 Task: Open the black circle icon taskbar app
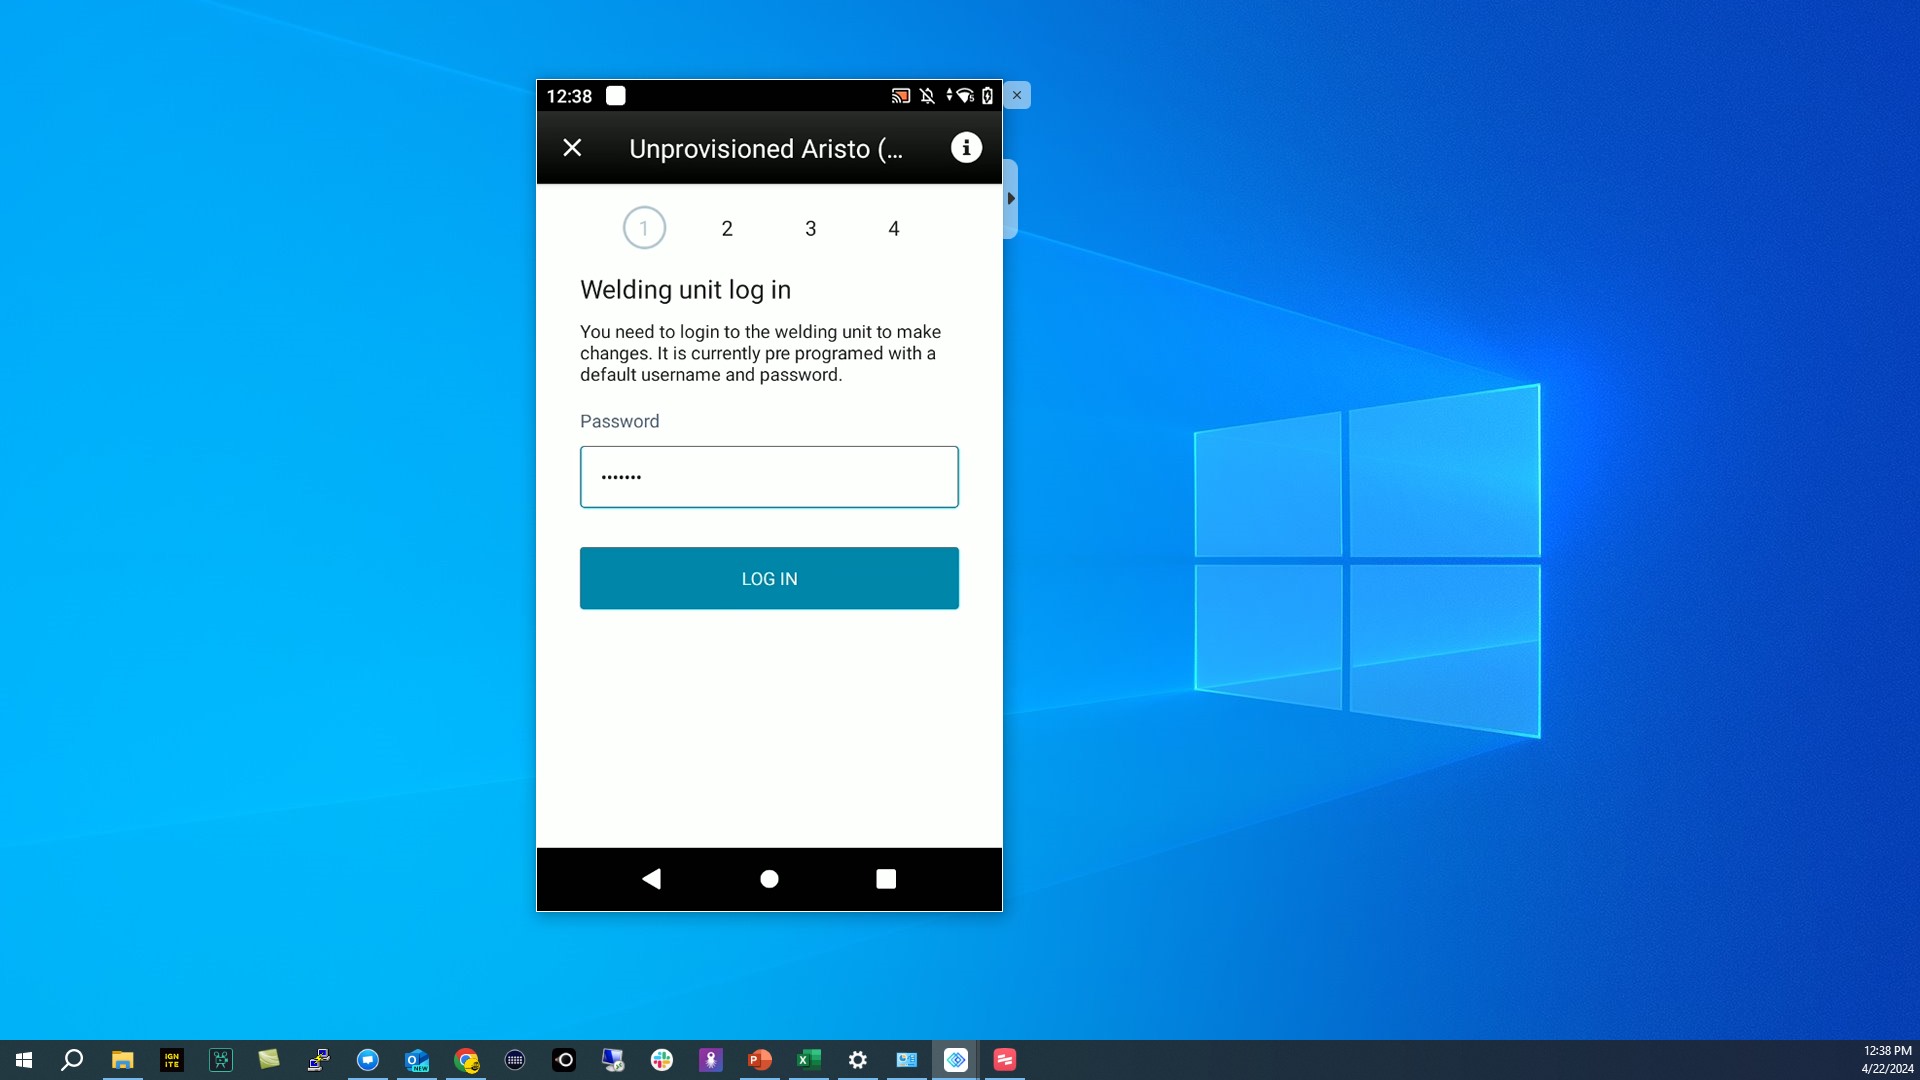(564, 1060)
